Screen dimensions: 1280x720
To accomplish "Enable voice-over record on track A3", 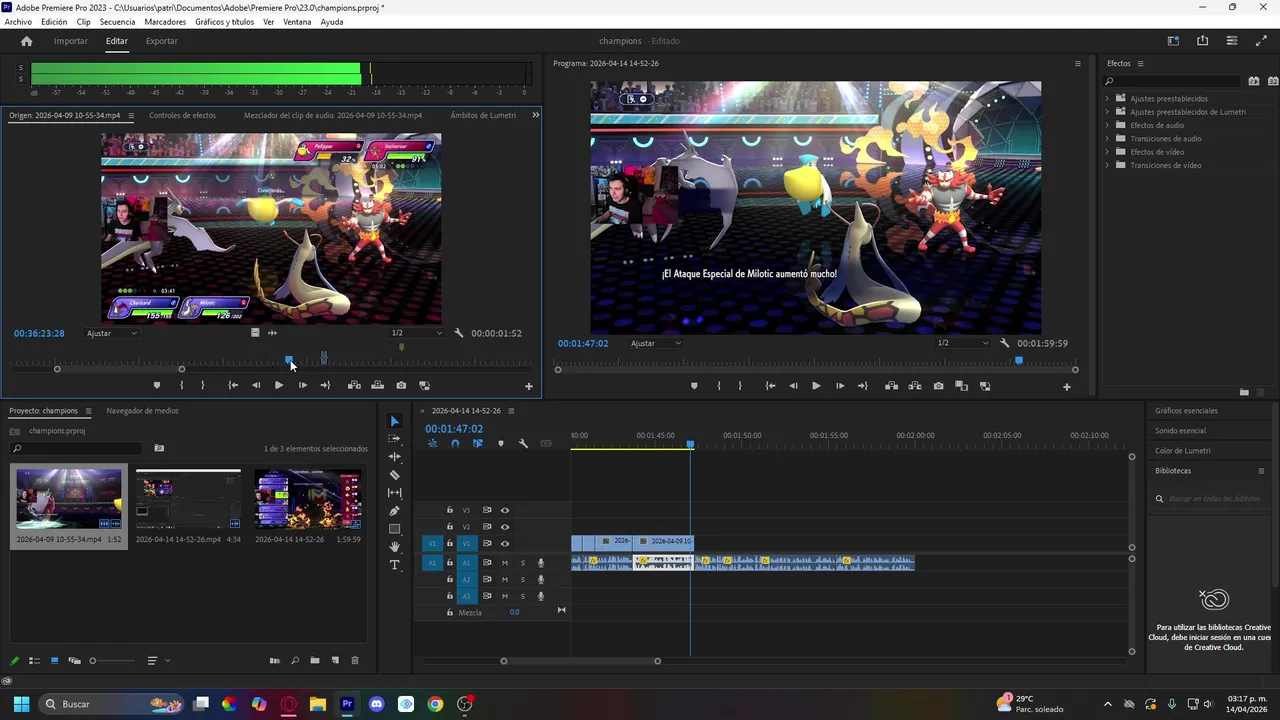I will tap(541, 596).
